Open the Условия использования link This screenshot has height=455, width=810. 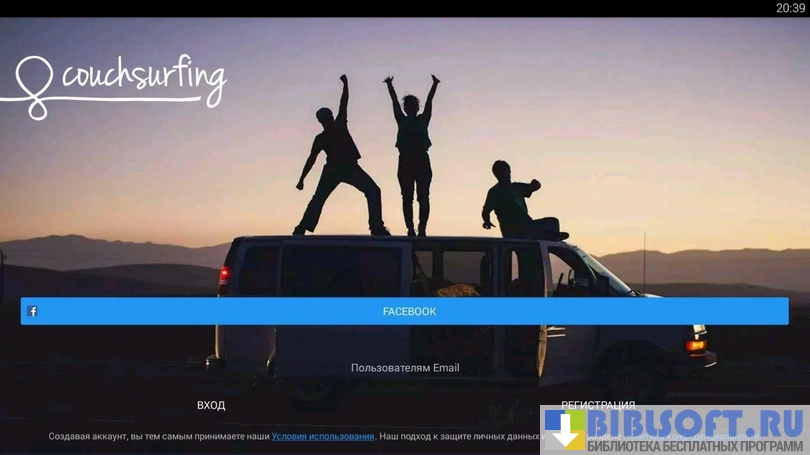323,436
